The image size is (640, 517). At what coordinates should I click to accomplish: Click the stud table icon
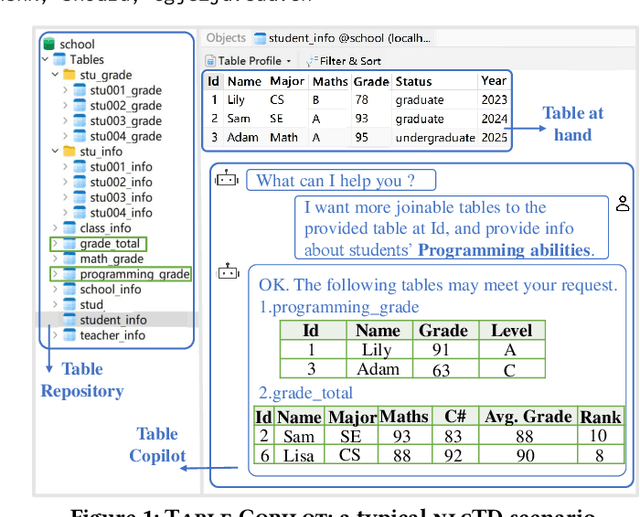coord(69,304)
